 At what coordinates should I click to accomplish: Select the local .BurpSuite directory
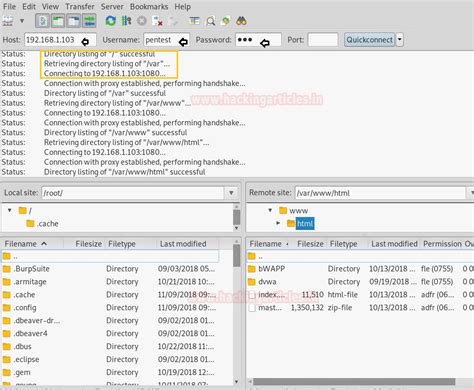coord(110,269)
